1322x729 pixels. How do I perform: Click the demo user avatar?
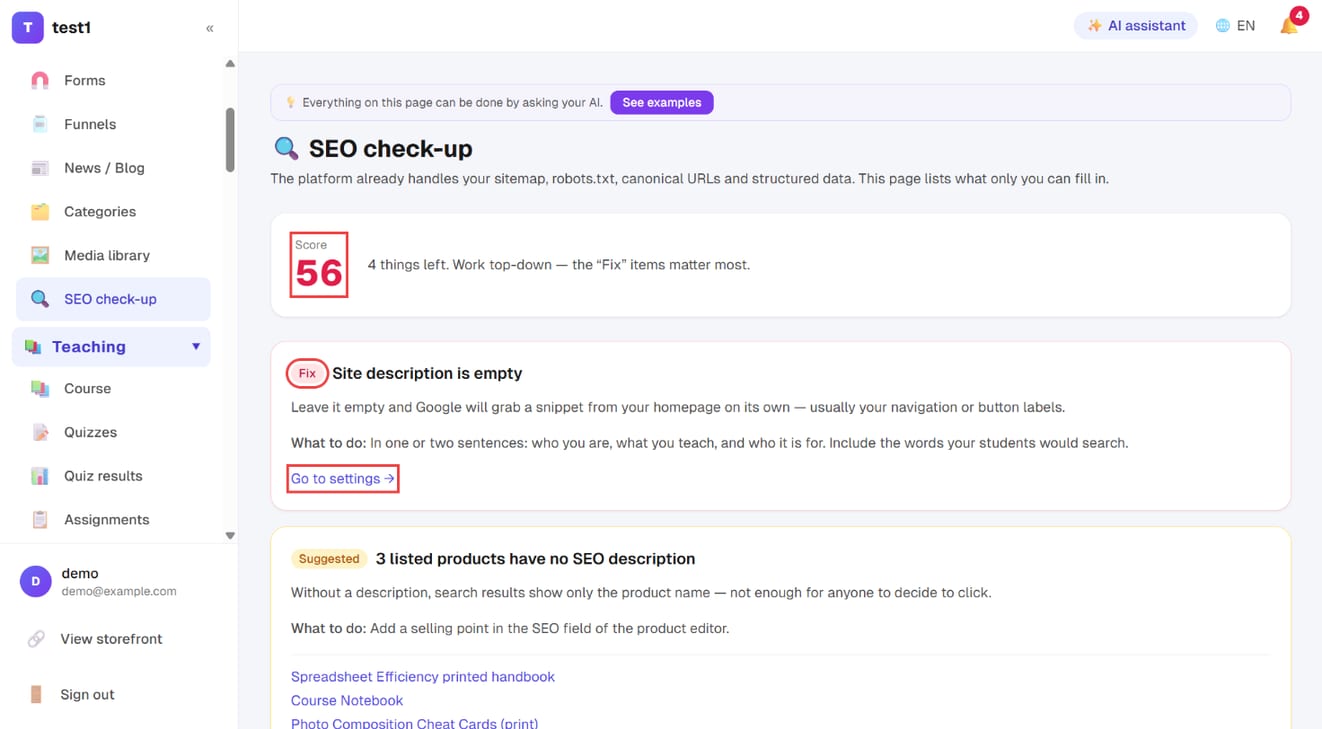click(36, 581)
